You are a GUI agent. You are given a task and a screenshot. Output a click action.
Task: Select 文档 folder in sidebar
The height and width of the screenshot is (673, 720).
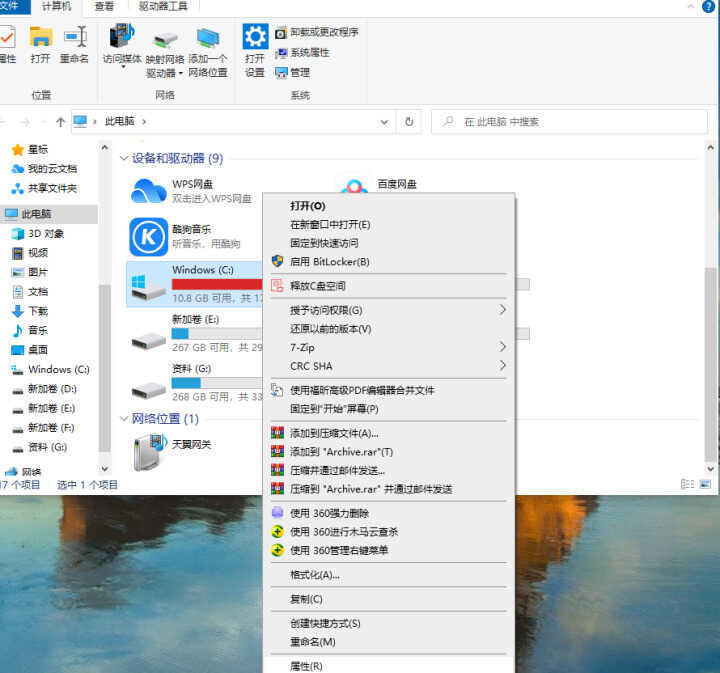[x=30, y=292]
